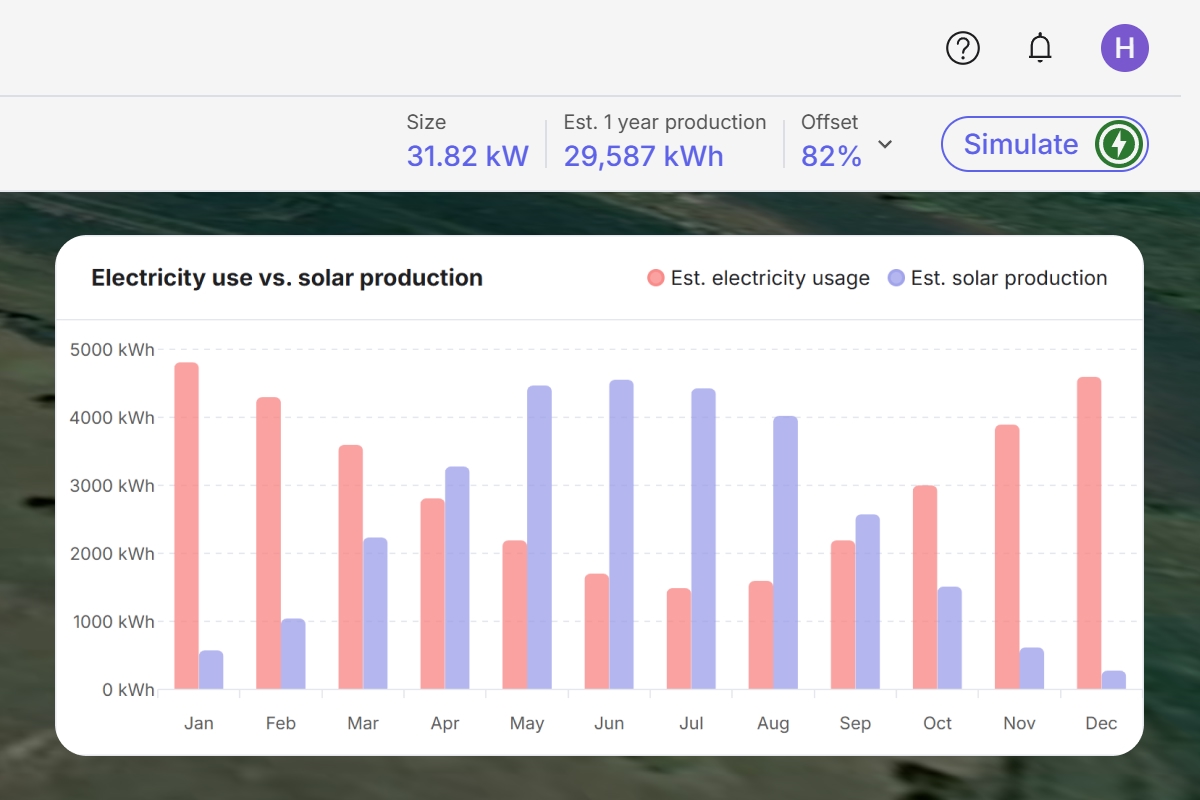Select the August solar production bar
Screen dimensions: 1200x800
(x=786, y=553)
